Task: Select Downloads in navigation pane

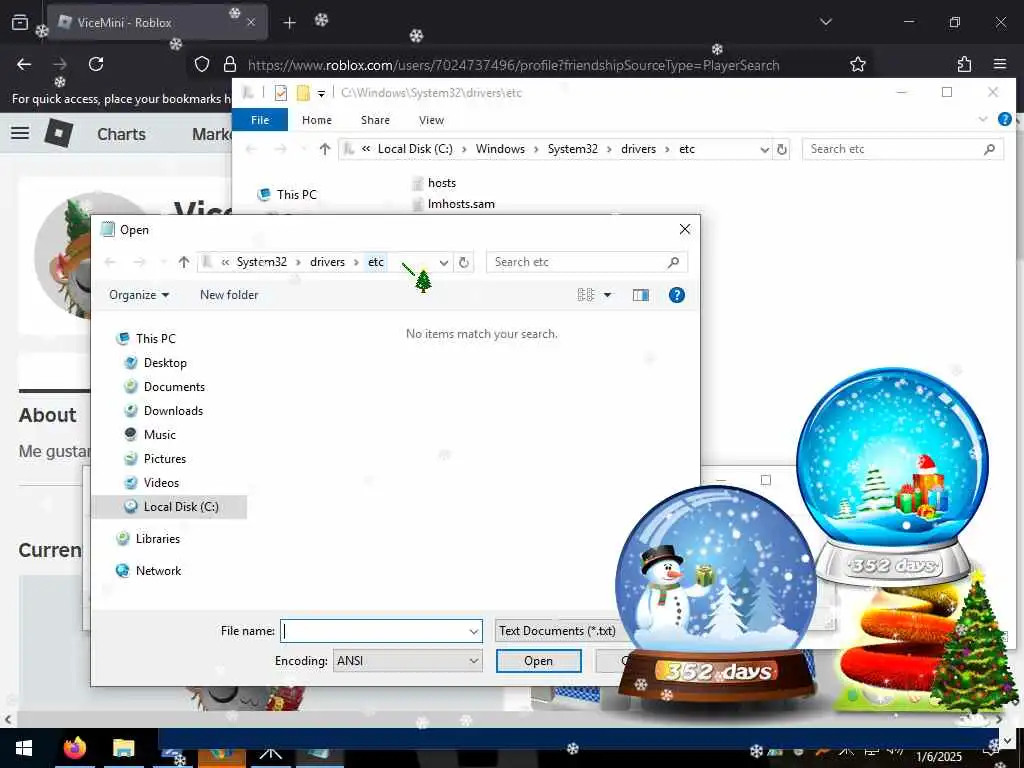Action: [164, 411]
